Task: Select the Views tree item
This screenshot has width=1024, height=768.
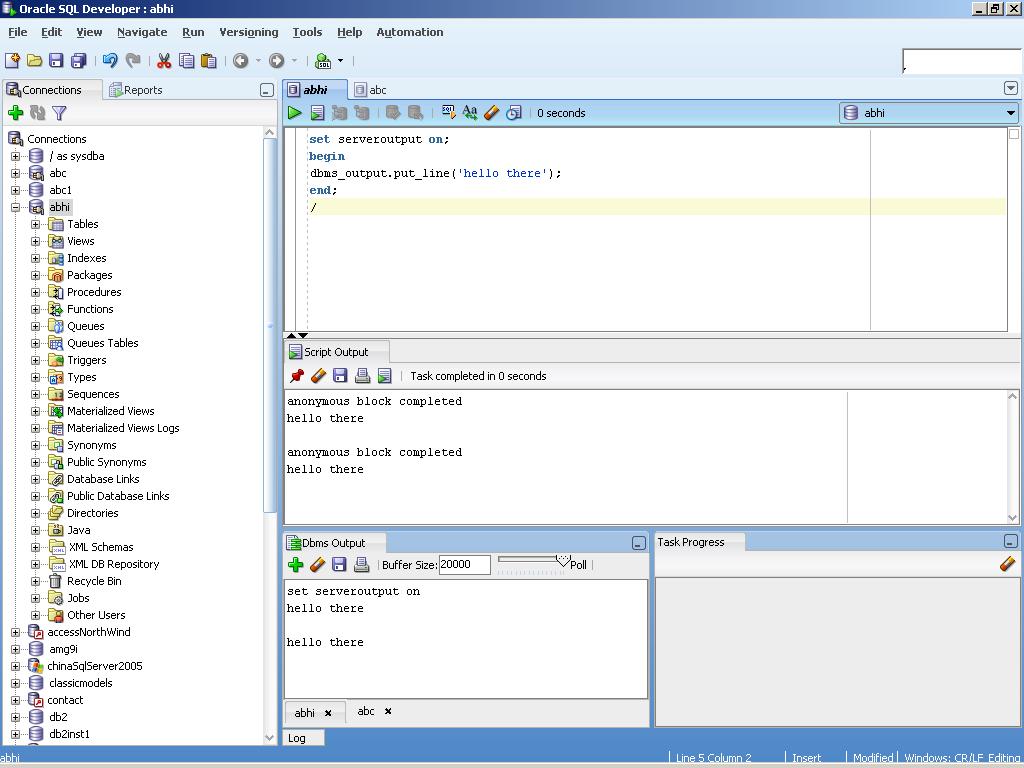Action: point(80,242)
